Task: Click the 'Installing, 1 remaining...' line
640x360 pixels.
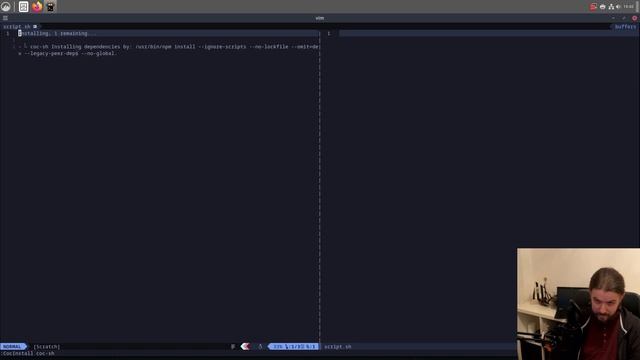Action: tap(57, 33)
